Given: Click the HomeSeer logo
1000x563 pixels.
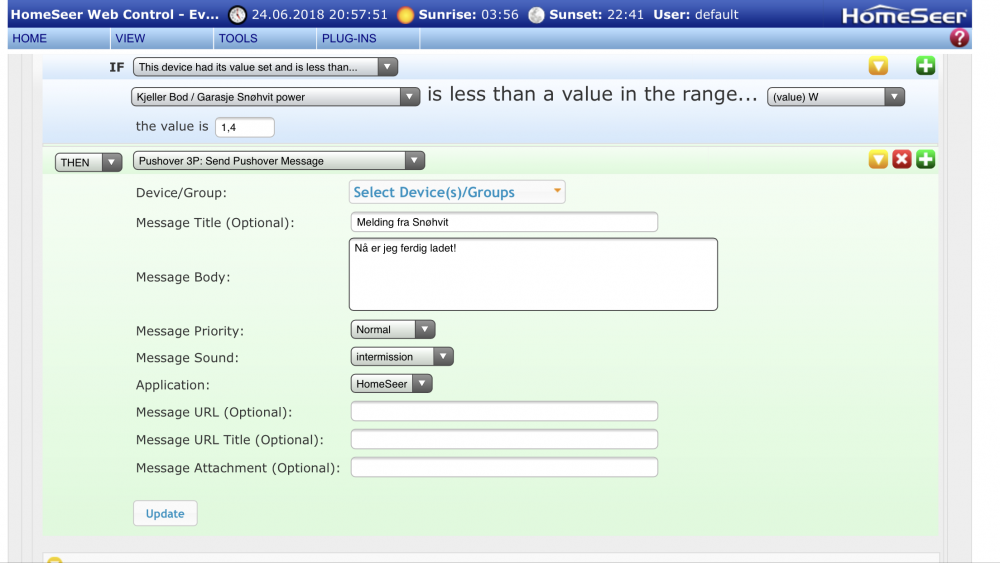Looking at the screenshot, I should (904, 15).
